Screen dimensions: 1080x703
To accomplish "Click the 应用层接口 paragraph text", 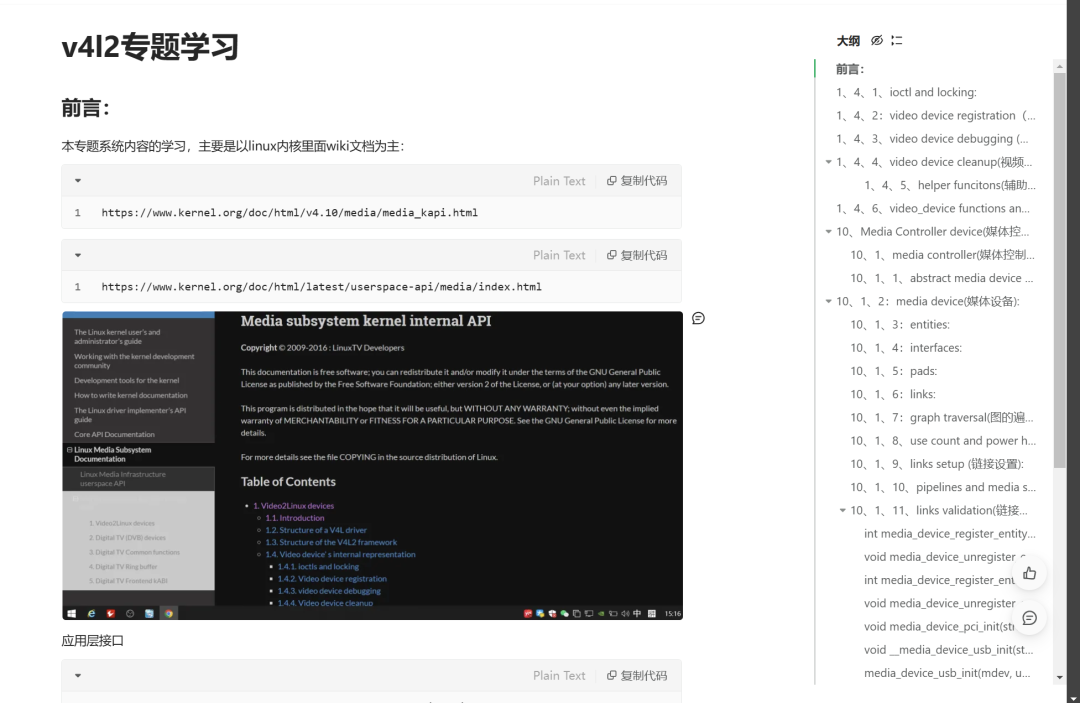I will [x=92, y=641].
